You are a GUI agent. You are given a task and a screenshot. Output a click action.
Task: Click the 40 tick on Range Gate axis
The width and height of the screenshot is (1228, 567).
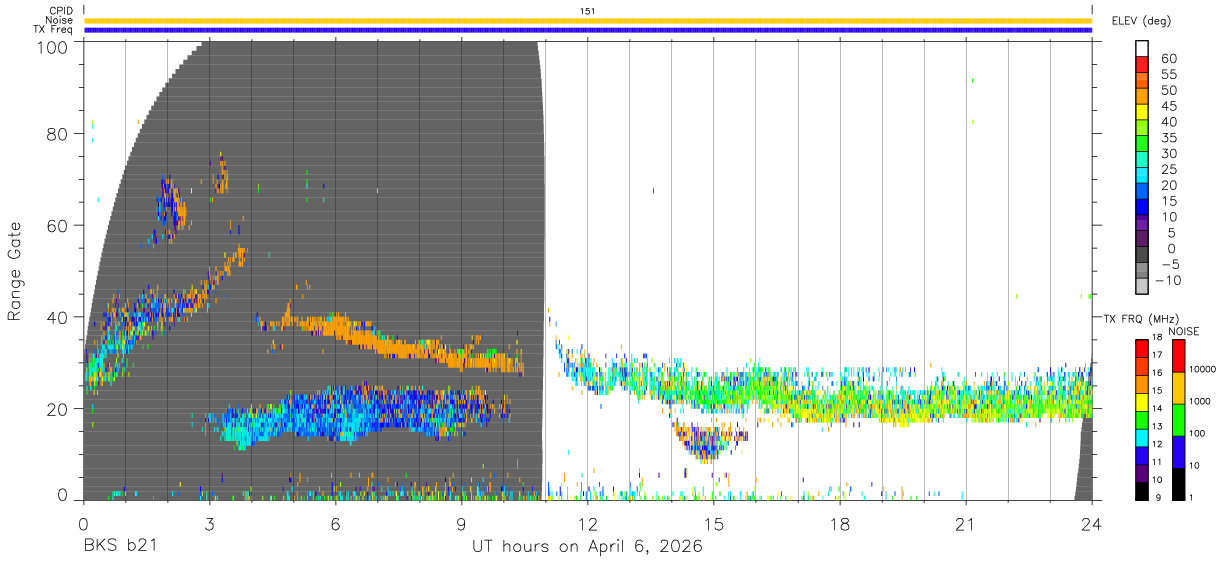[x=57, y=317]
